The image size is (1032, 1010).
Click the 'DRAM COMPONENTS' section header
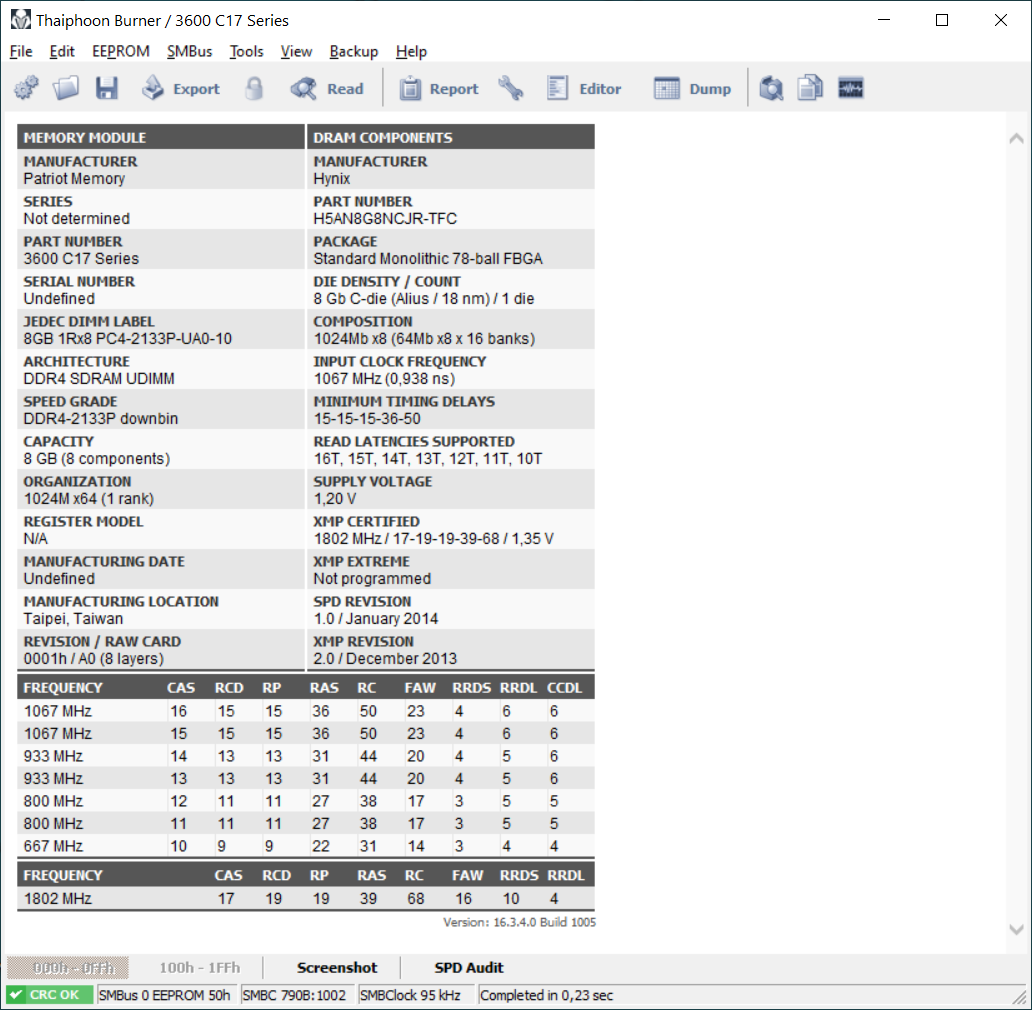click(x=451, y=138)
